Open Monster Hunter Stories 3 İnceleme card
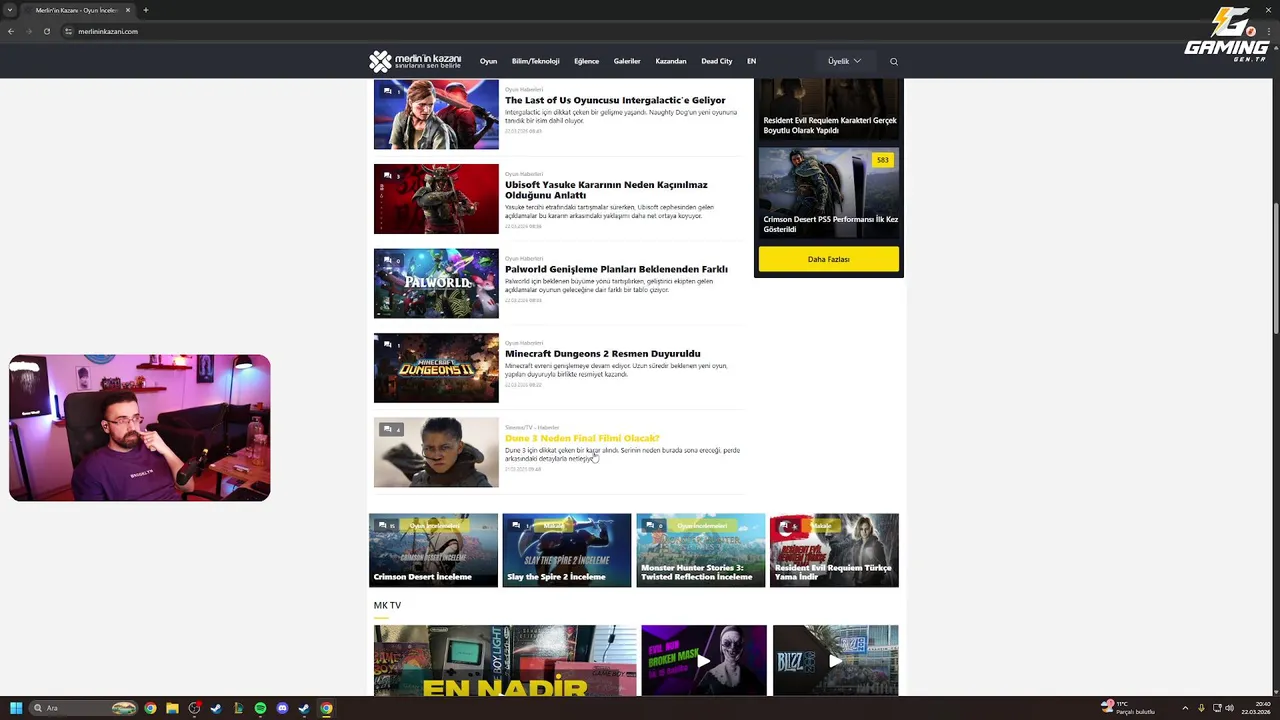This screenshot has height=720, width=1280. (701, 550)
